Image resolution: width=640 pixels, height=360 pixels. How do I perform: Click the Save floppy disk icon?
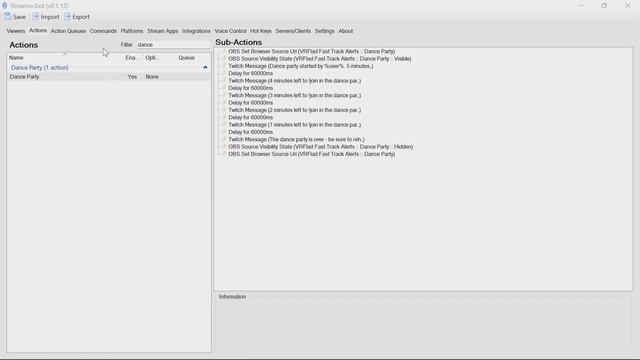[8, 17]
